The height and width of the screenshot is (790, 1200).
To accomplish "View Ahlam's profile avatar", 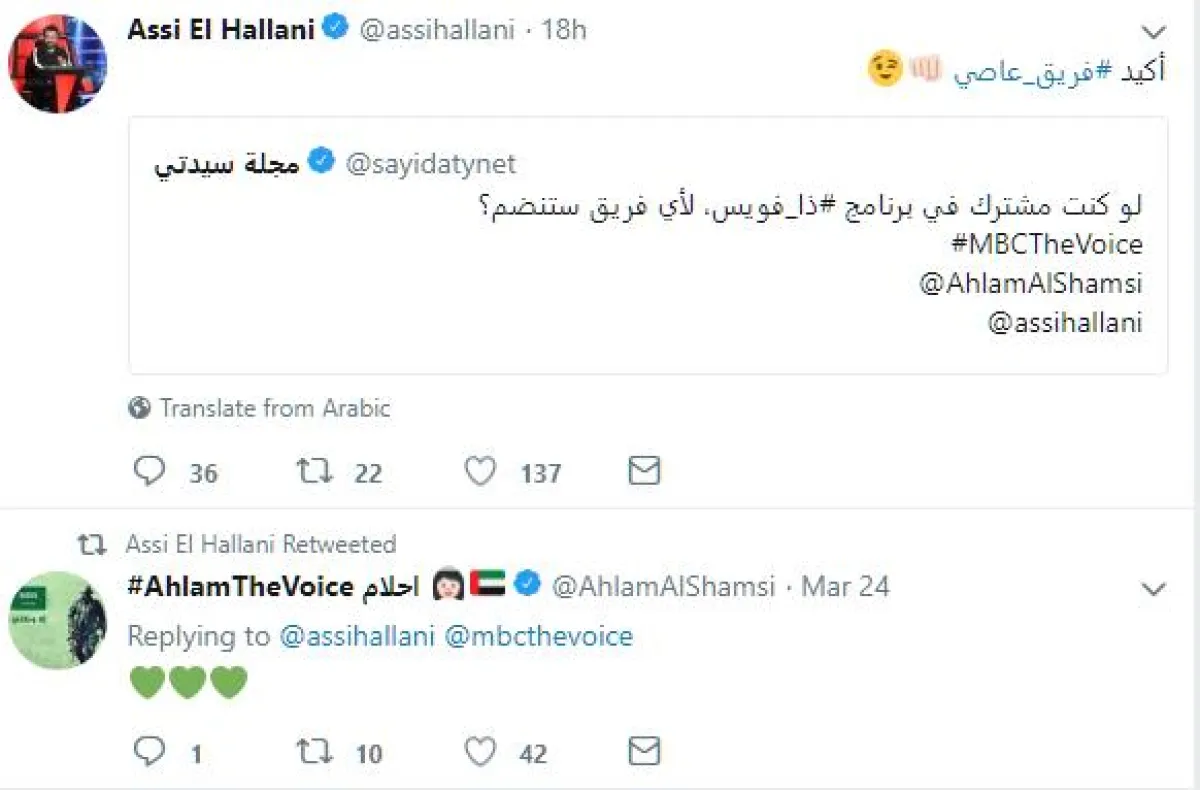I will coord(58,621).
